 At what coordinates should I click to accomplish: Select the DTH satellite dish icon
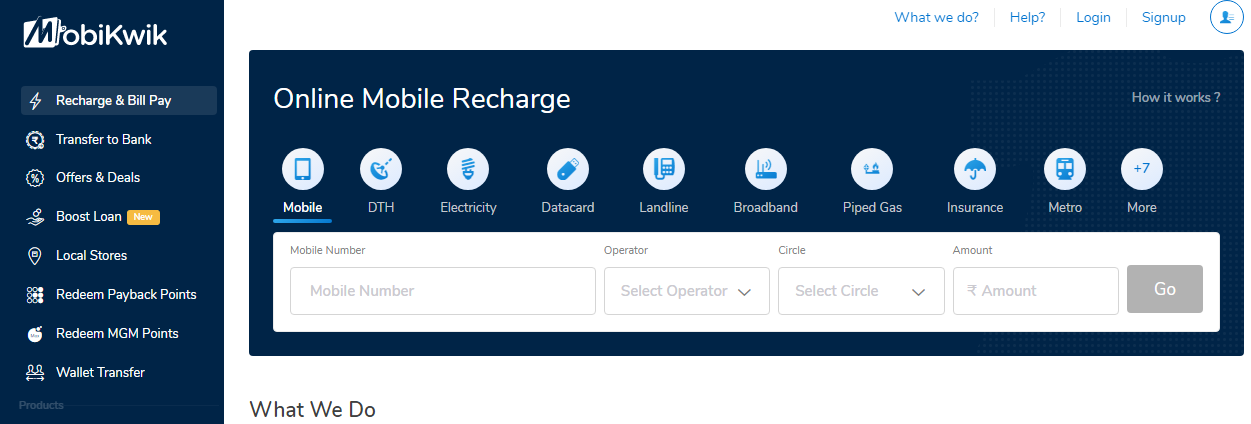[x=381, y=169]
